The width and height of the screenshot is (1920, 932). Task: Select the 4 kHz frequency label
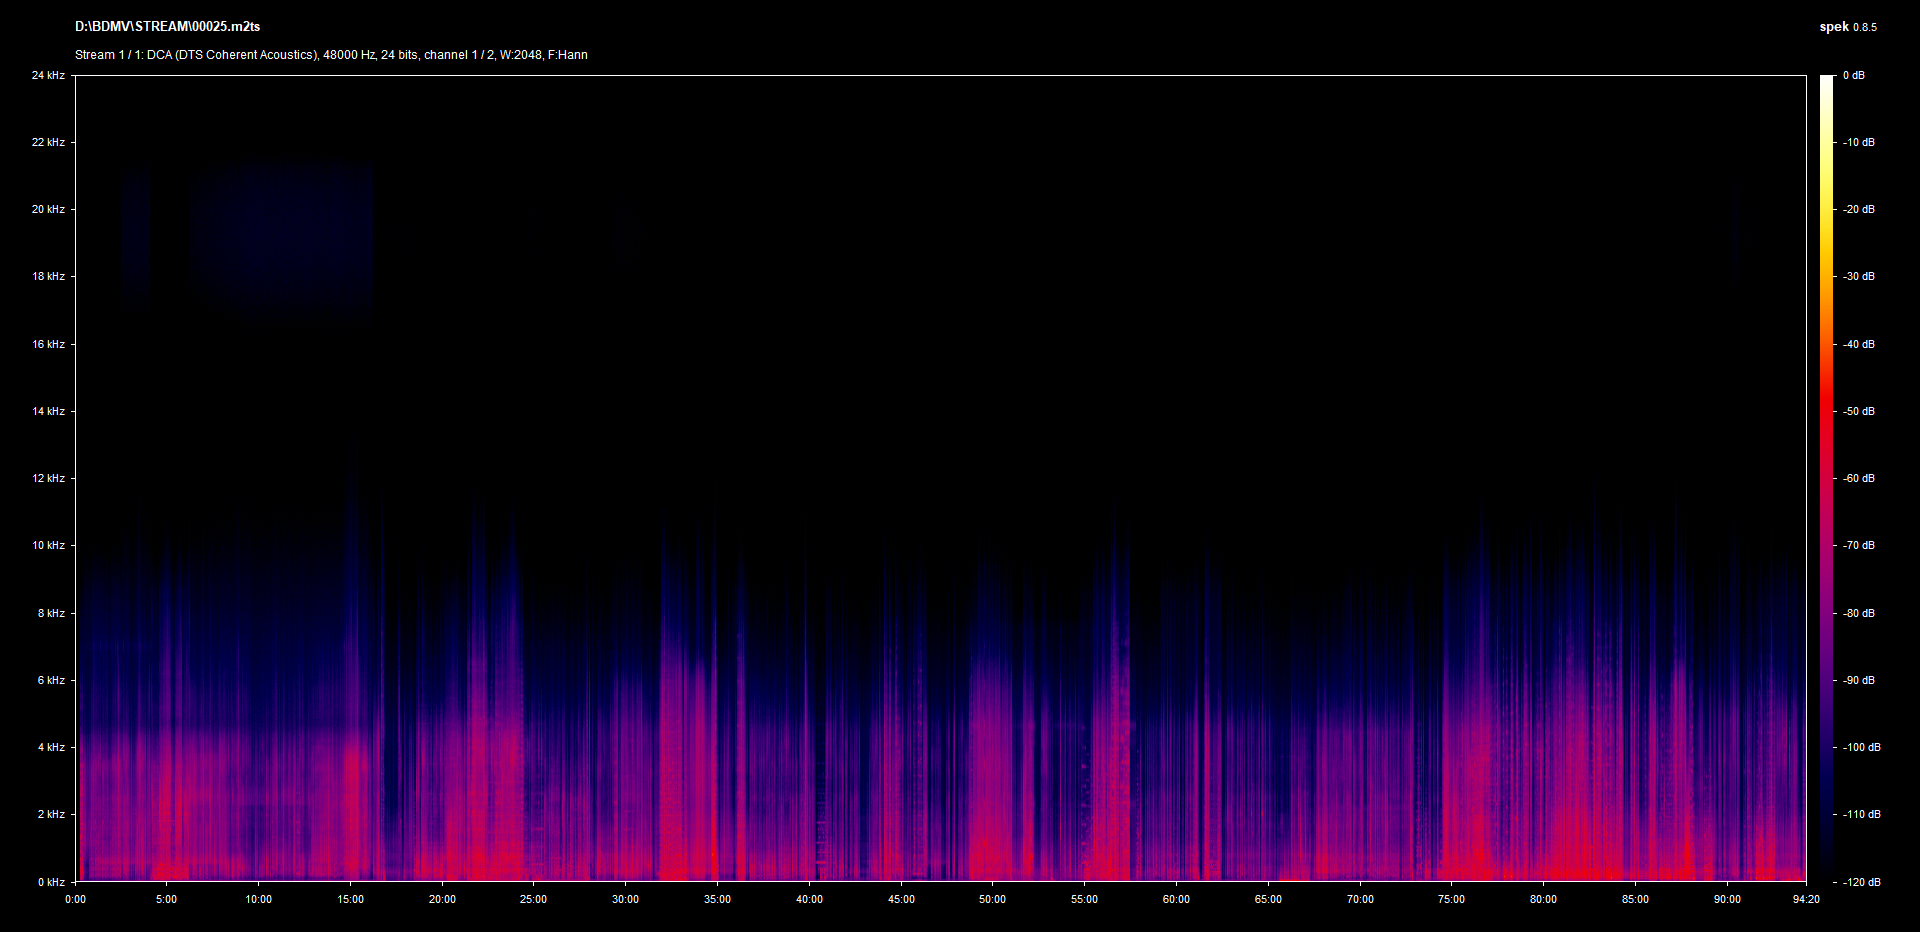(51, 747)
